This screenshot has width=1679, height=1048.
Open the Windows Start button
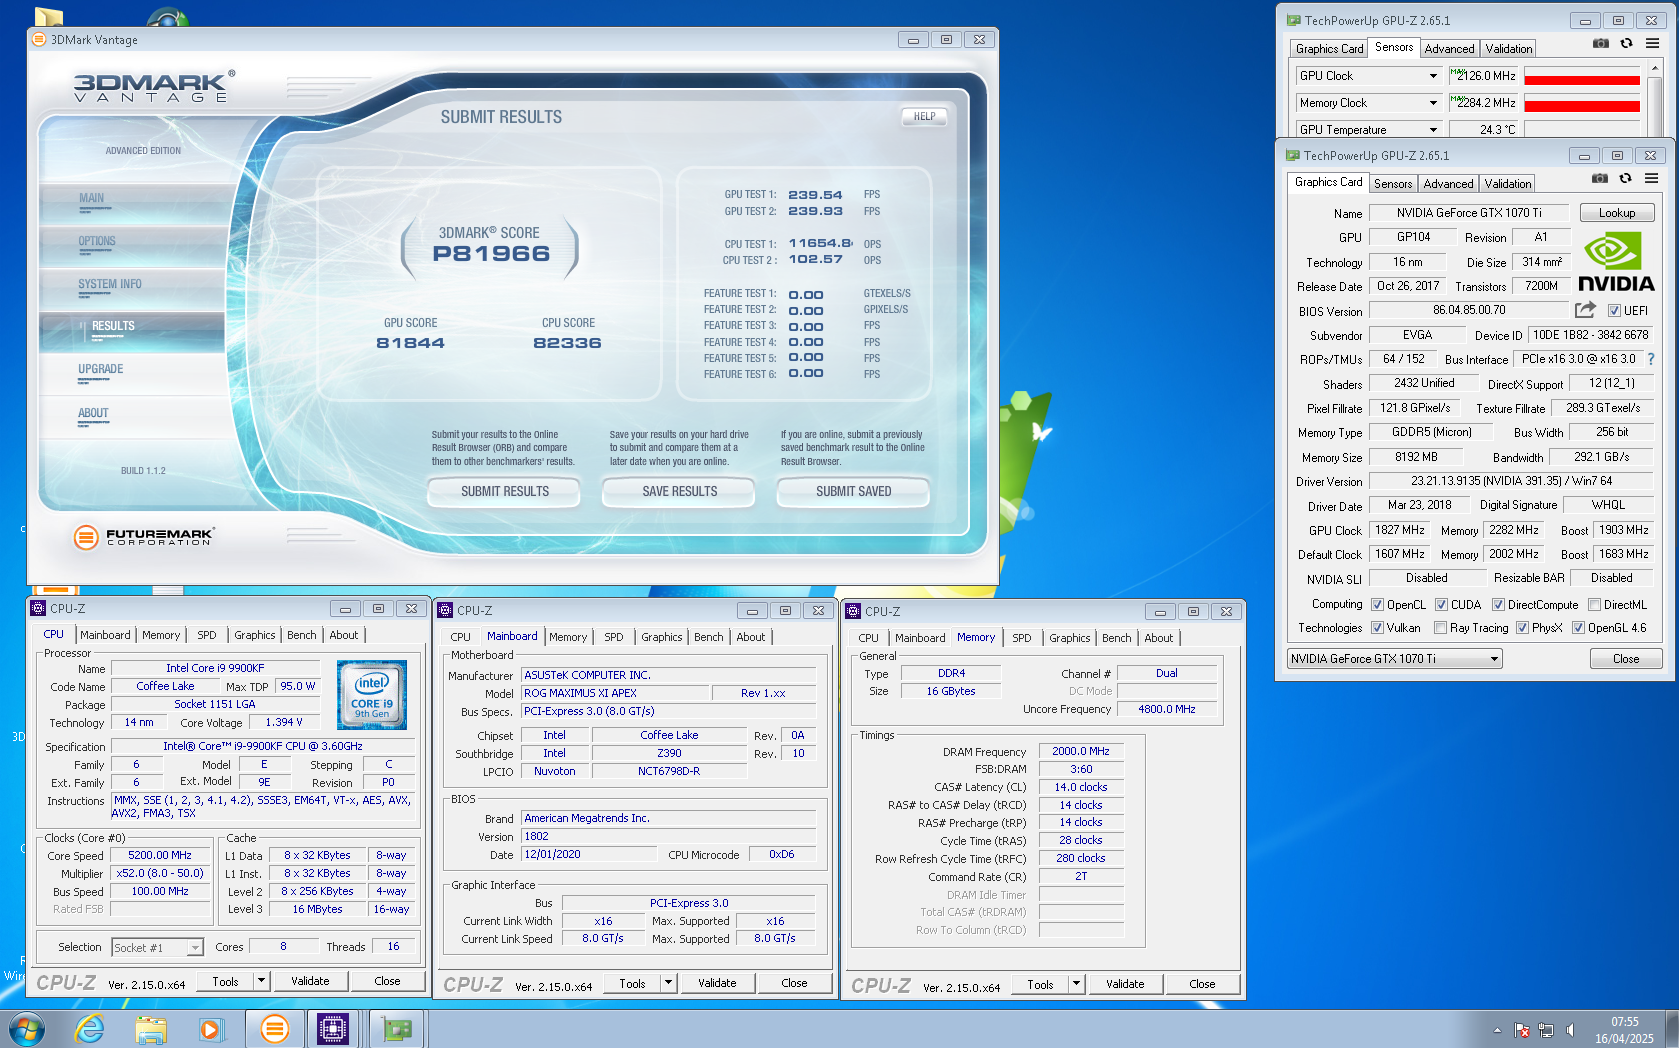[x=26, y=1028]
